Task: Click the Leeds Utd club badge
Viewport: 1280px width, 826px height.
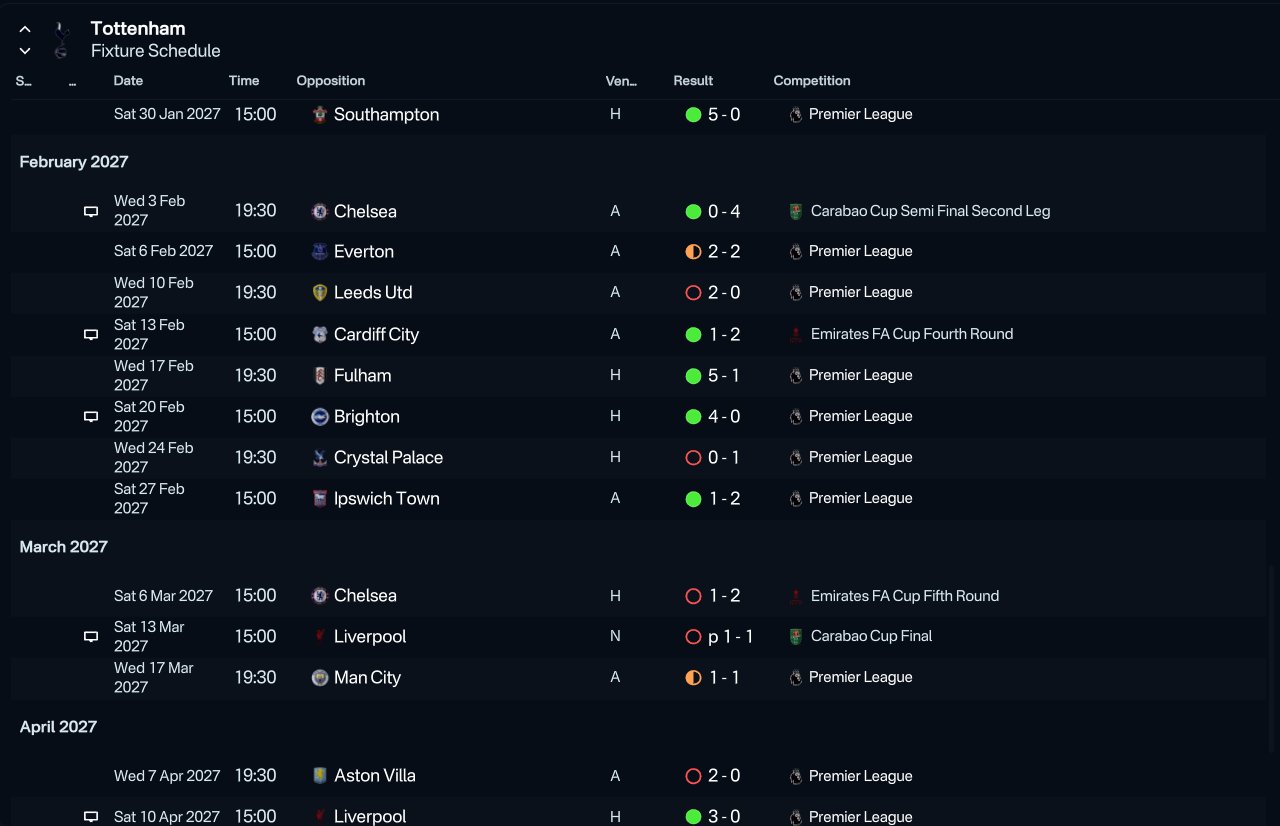Action: coord(319,293)
